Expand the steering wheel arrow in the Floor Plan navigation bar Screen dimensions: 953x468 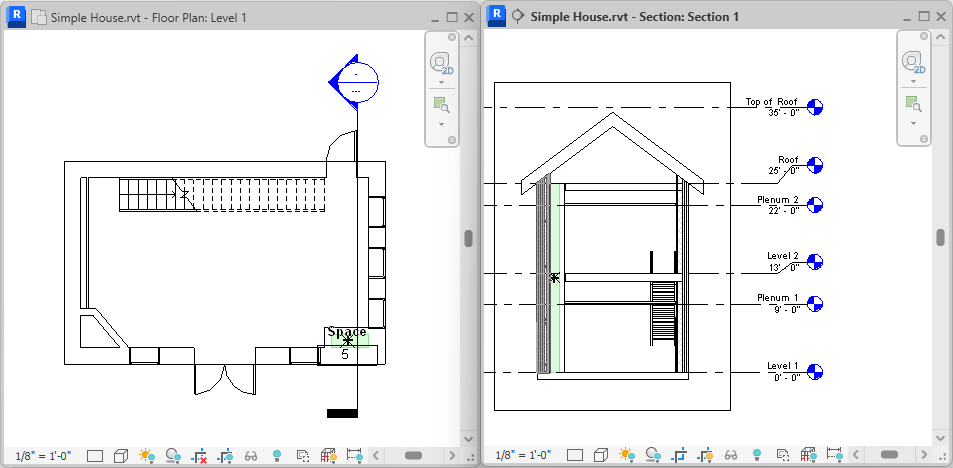pyautogui.click(x=441, y=82)
